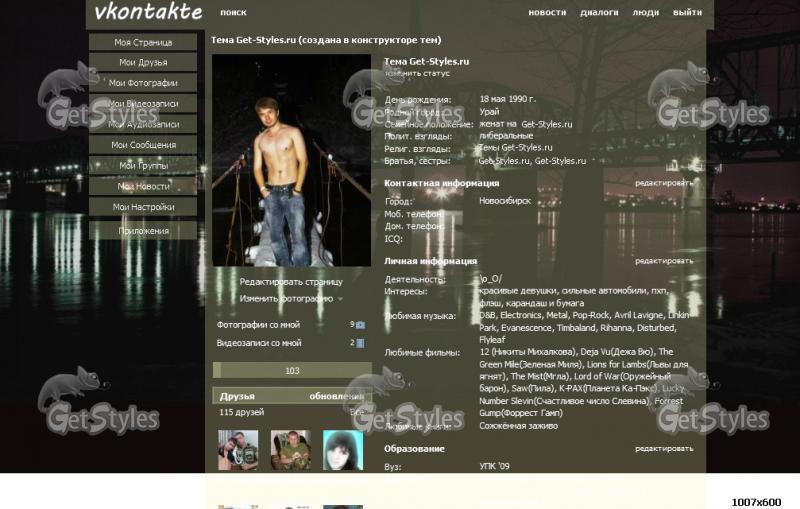
Task: Open Моя Страница in the sidebar
Action: point(143,42)
